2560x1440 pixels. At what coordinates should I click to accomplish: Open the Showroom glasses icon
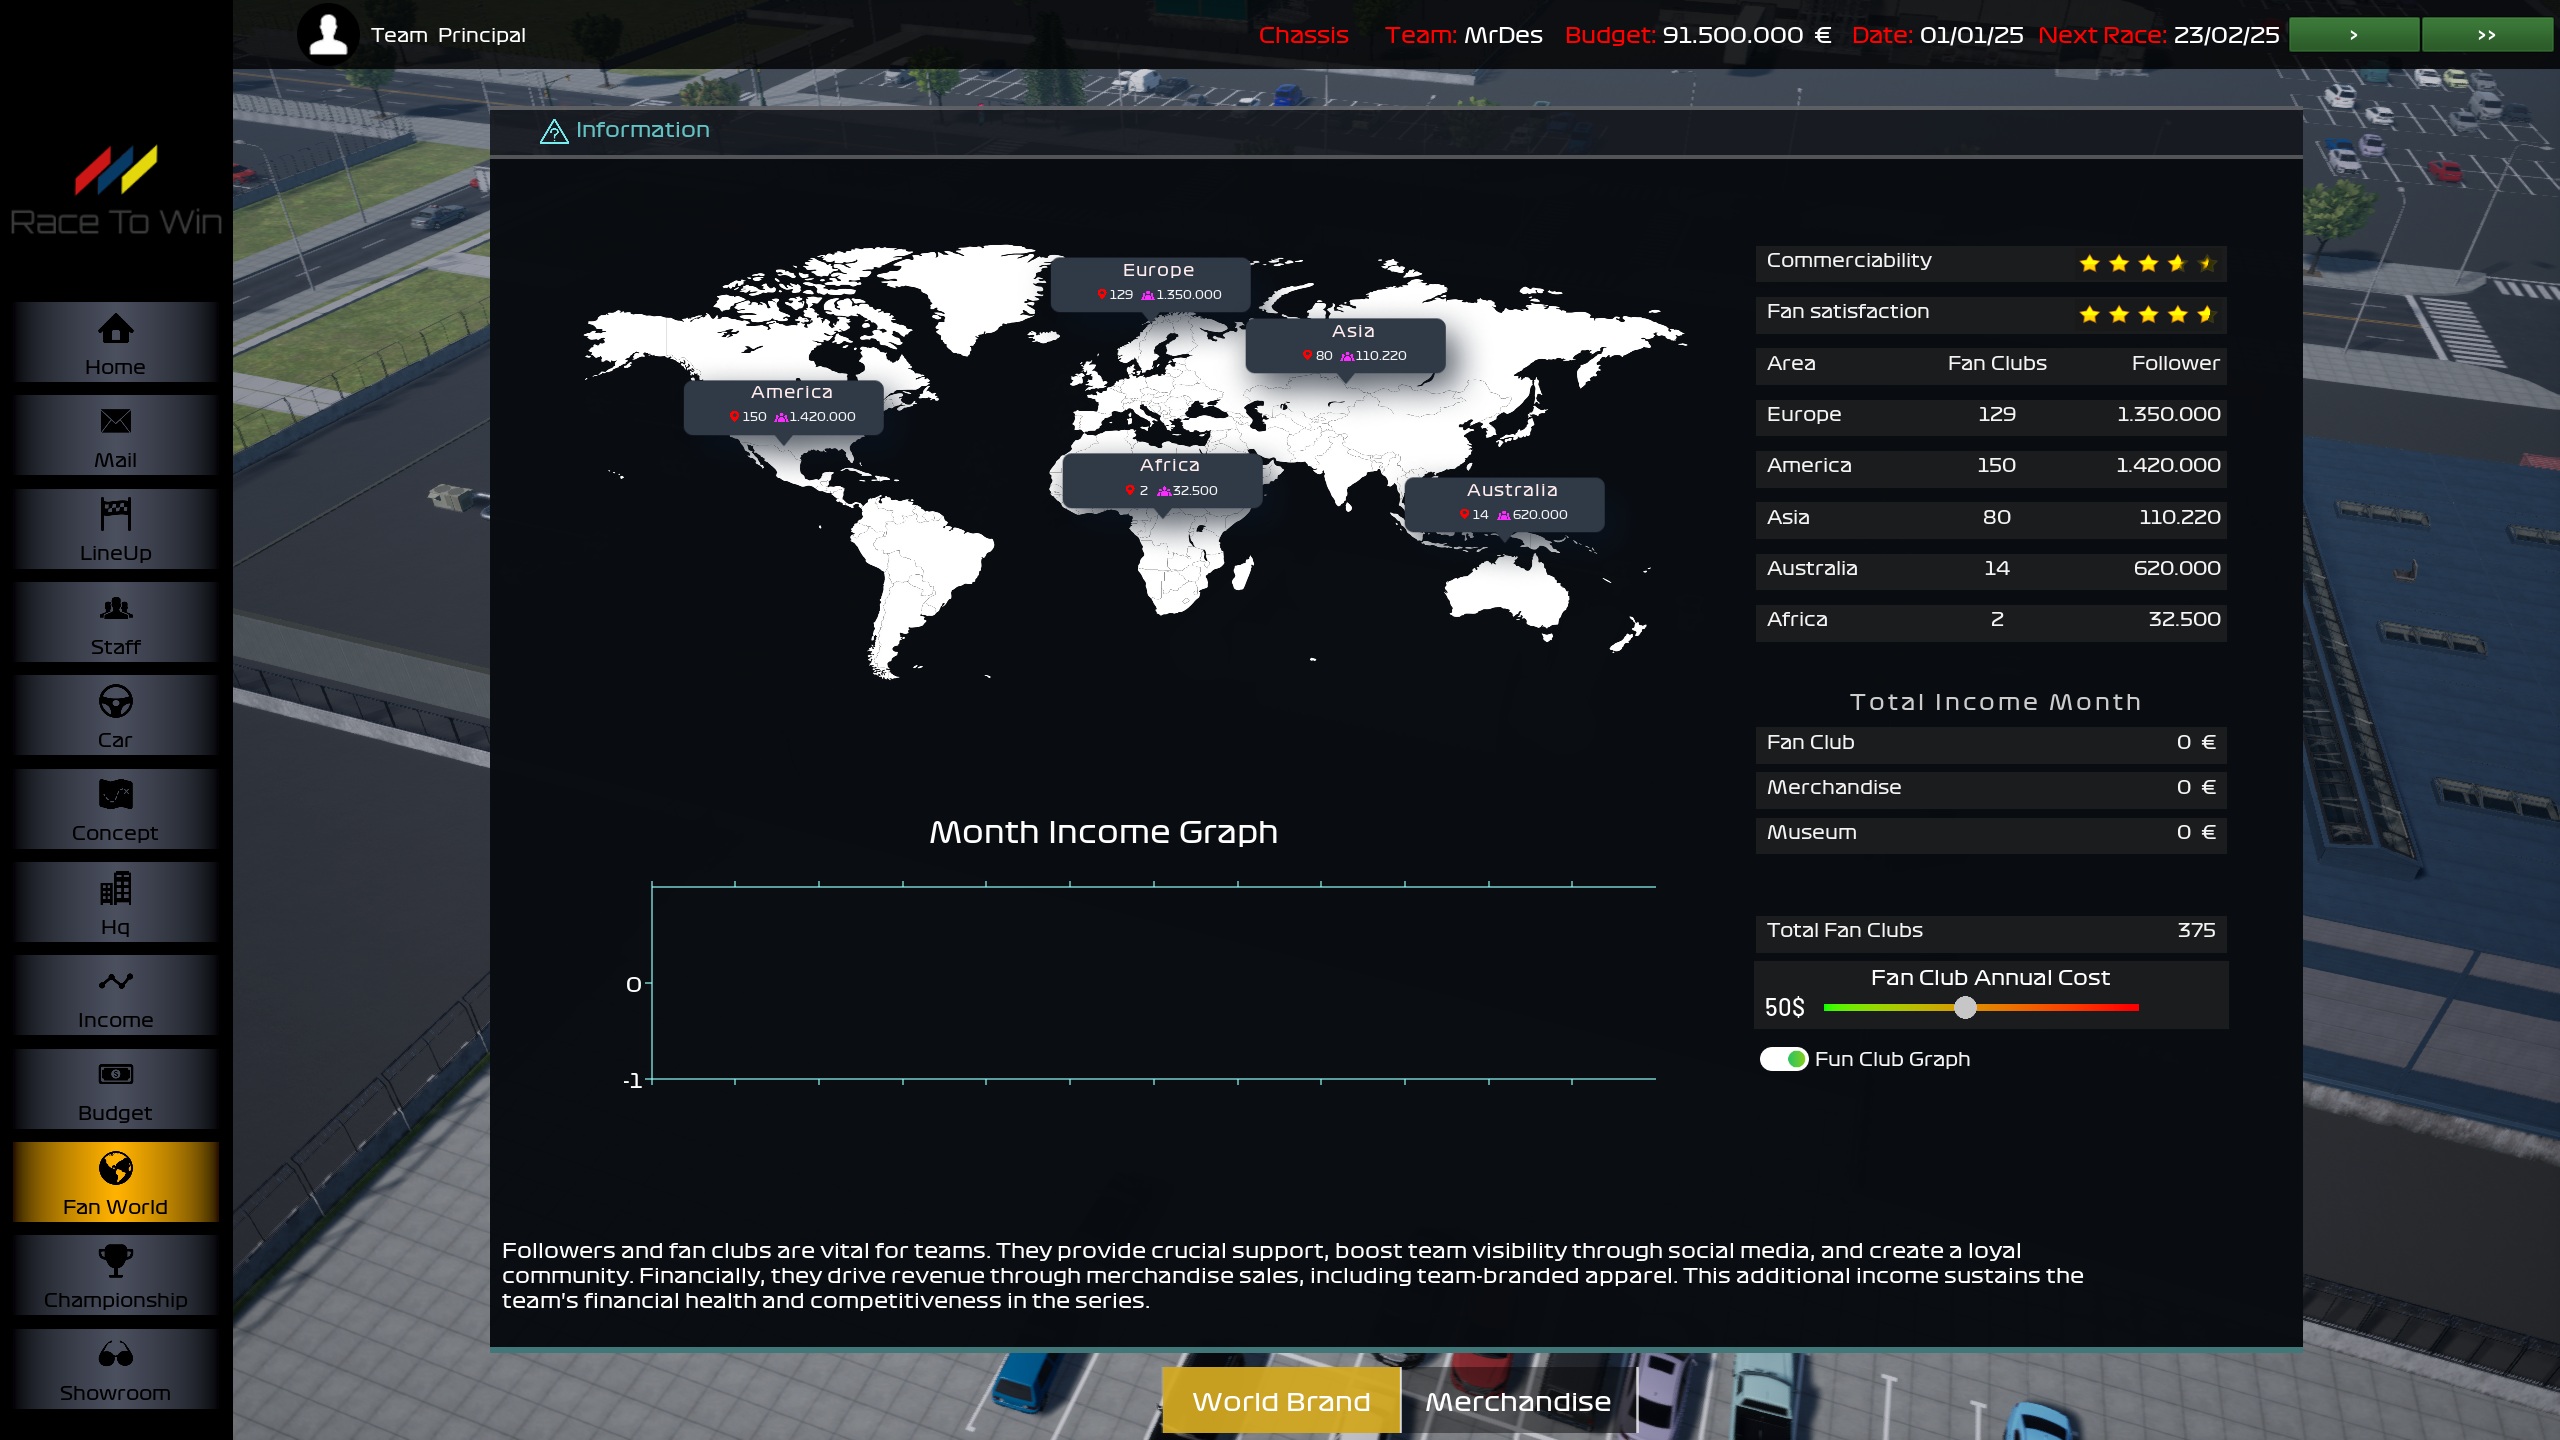pos(115,1355)
